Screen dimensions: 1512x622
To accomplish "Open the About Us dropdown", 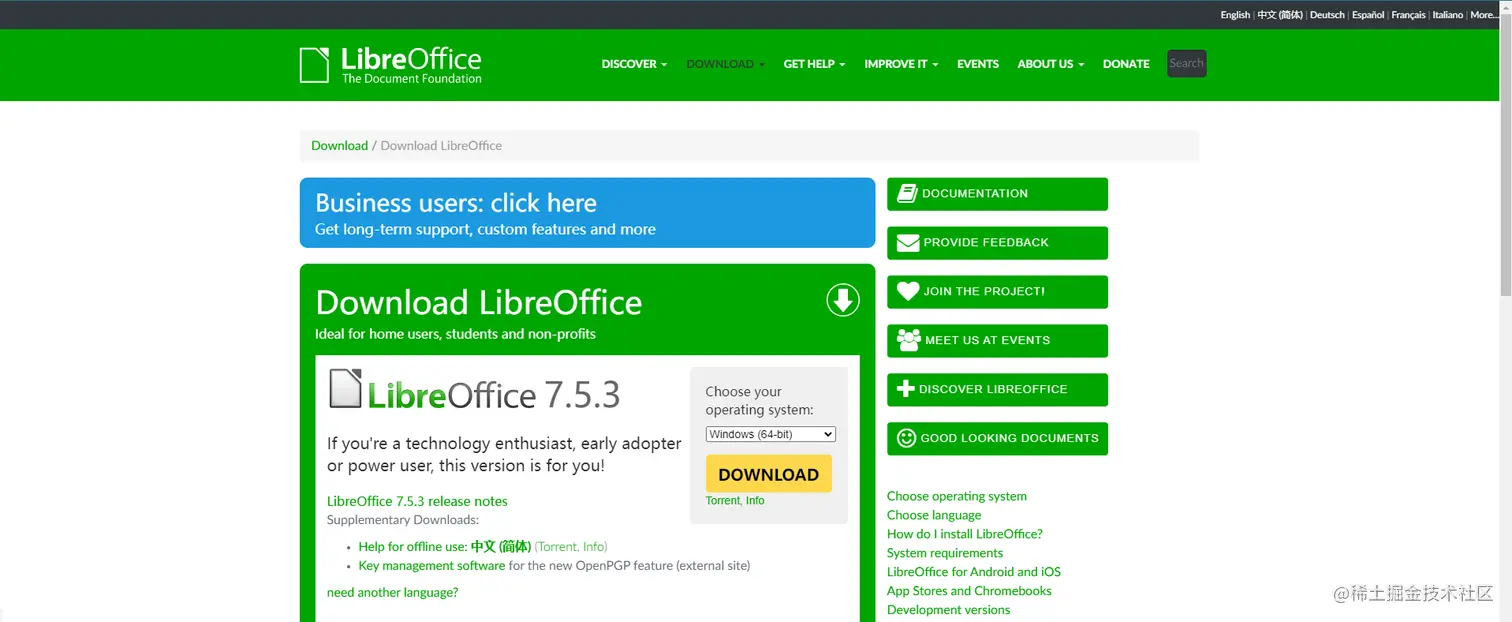I will point(1050,64).
